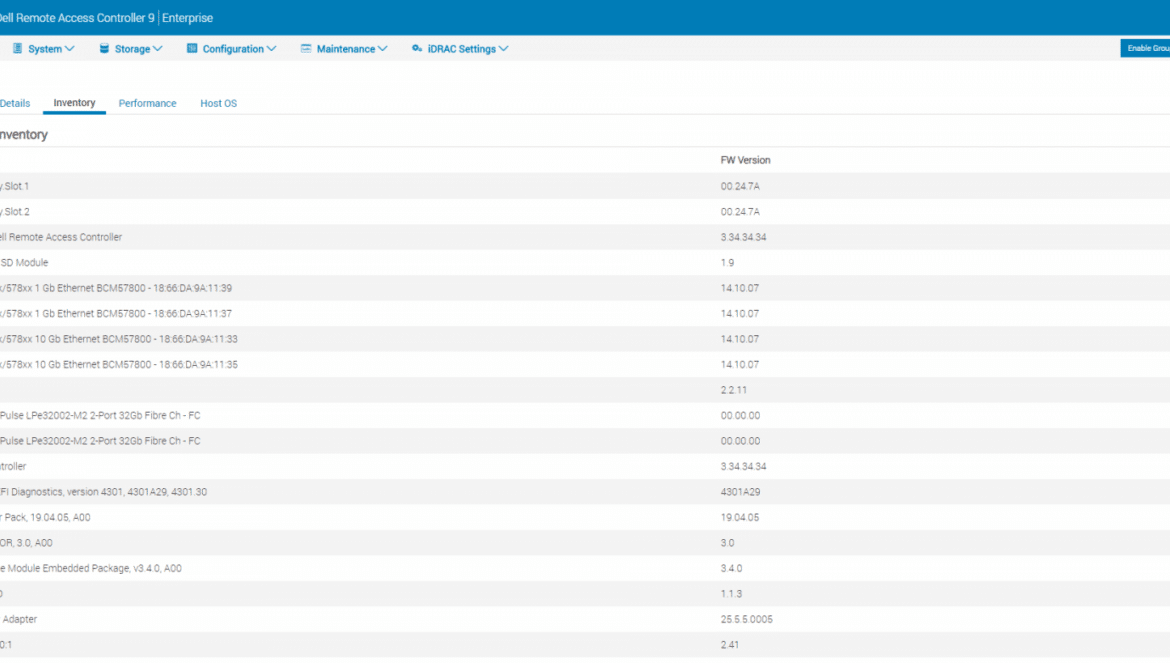
Task: Expand the Maintenance dropdown chevron
Action: pyautogui.click(x=382, y=49)
